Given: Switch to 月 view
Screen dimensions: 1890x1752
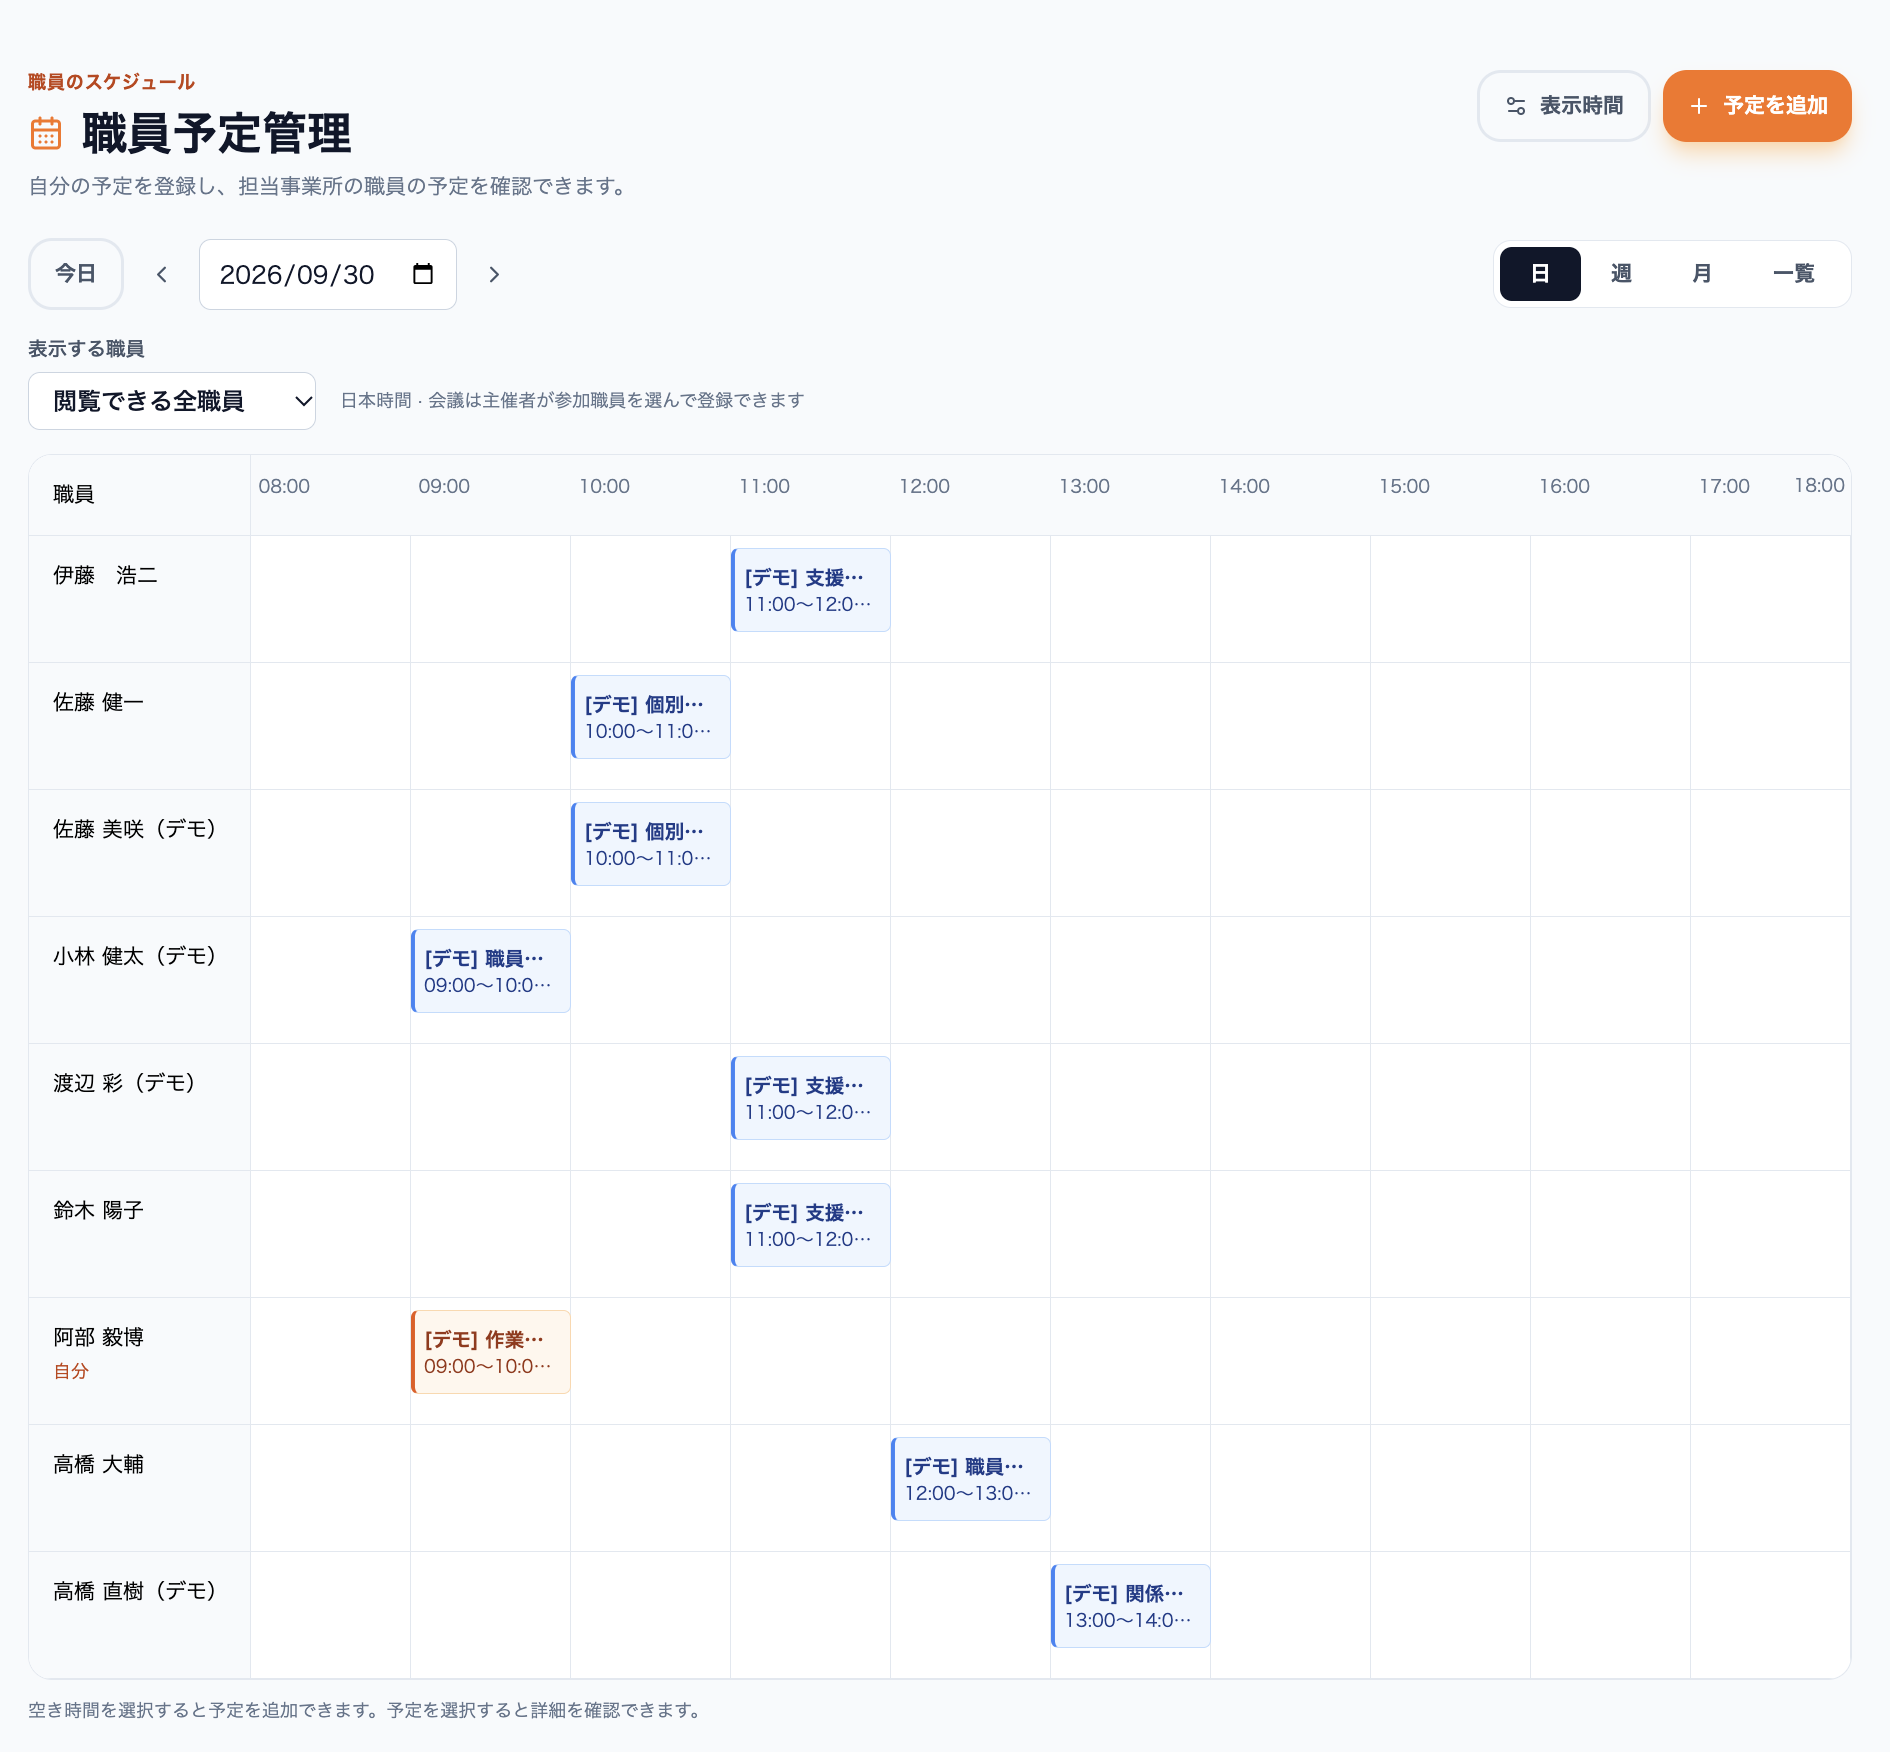Looking at the screenshot, I should (x=1701, y=274).
